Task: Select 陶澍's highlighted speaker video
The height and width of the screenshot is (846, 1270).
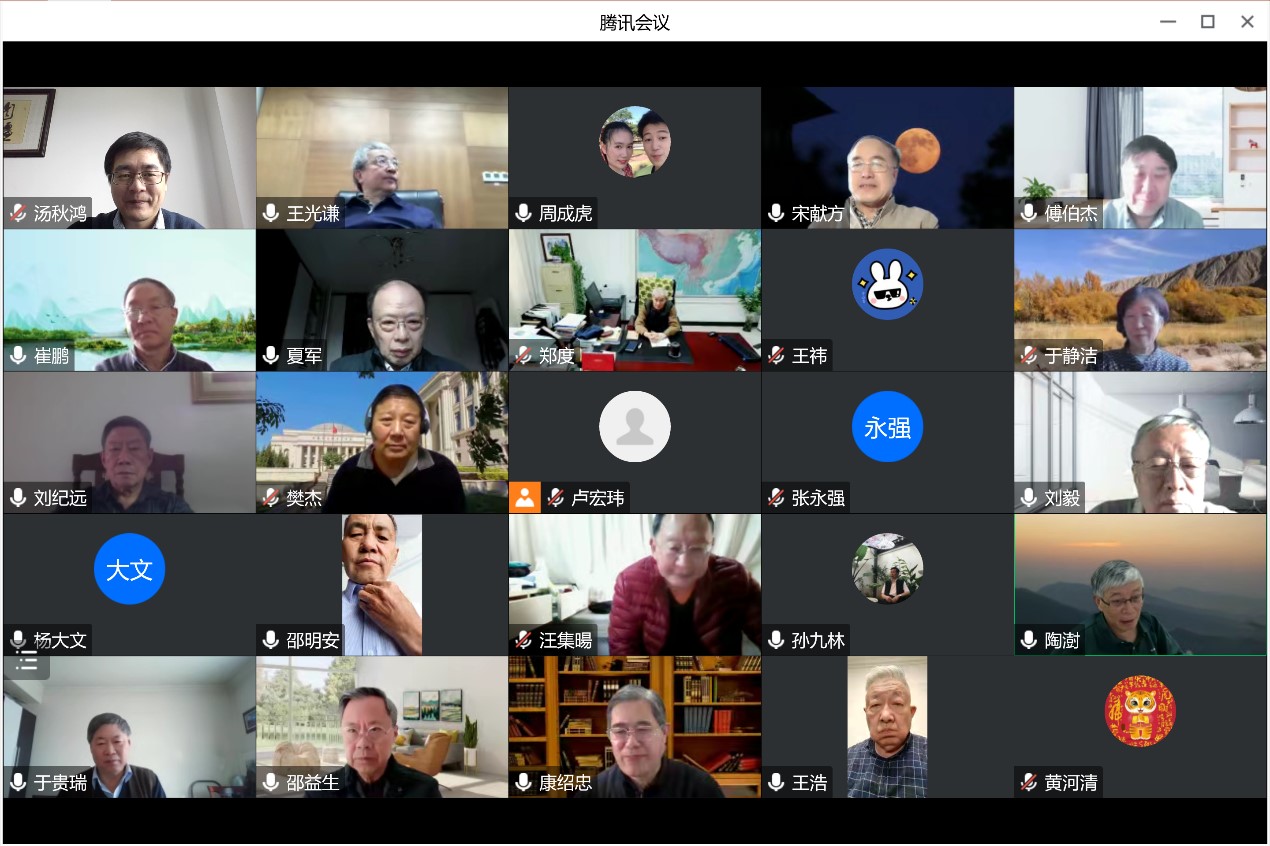Action: coord(1140,585)
